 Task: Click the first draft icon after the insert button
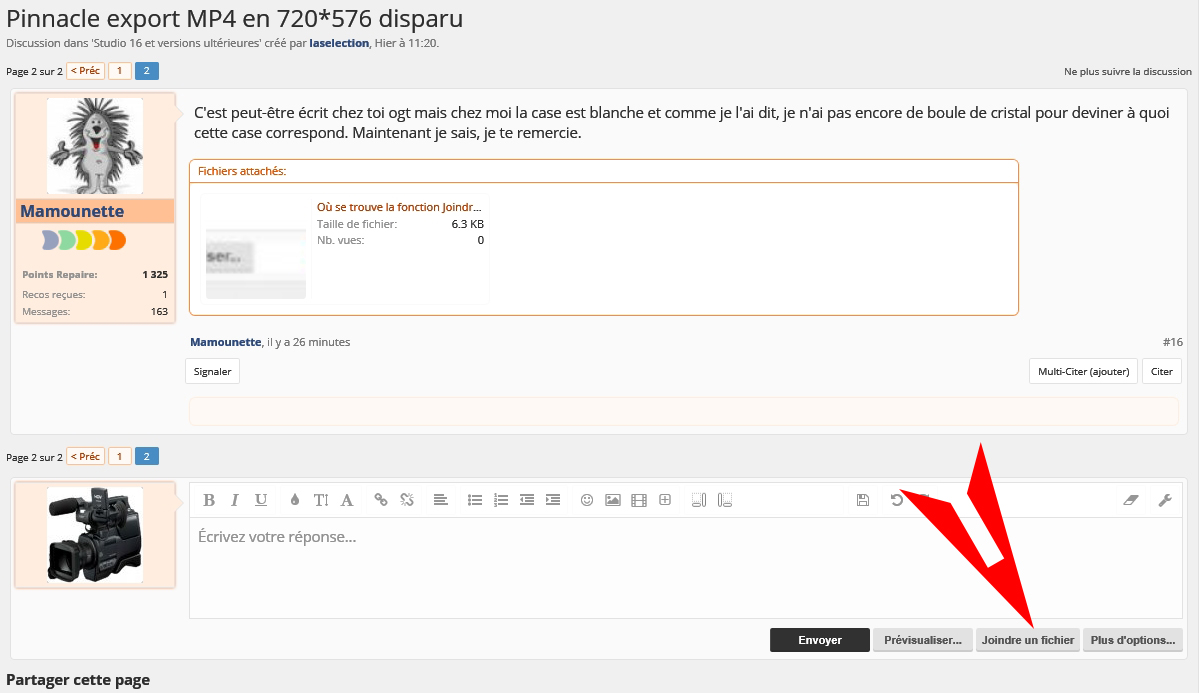699,500
